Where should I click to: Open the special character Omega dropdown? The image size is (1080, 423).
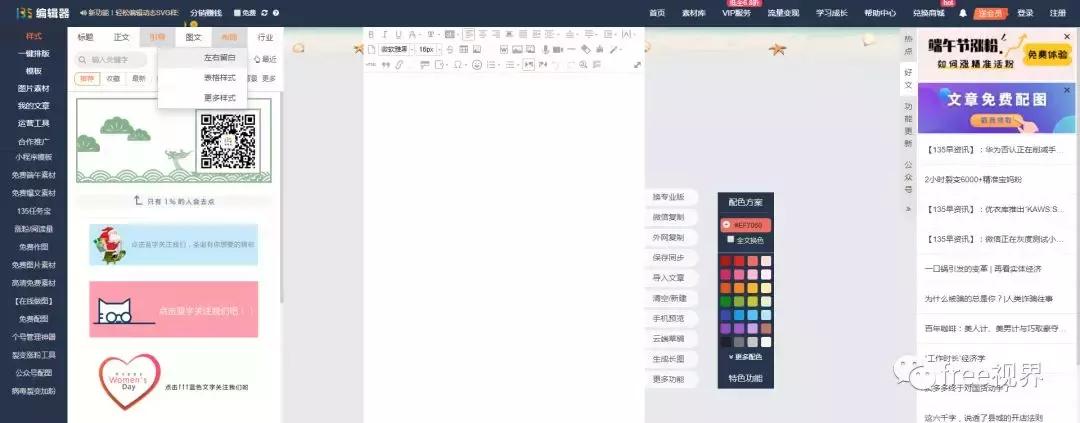[466, 64]
